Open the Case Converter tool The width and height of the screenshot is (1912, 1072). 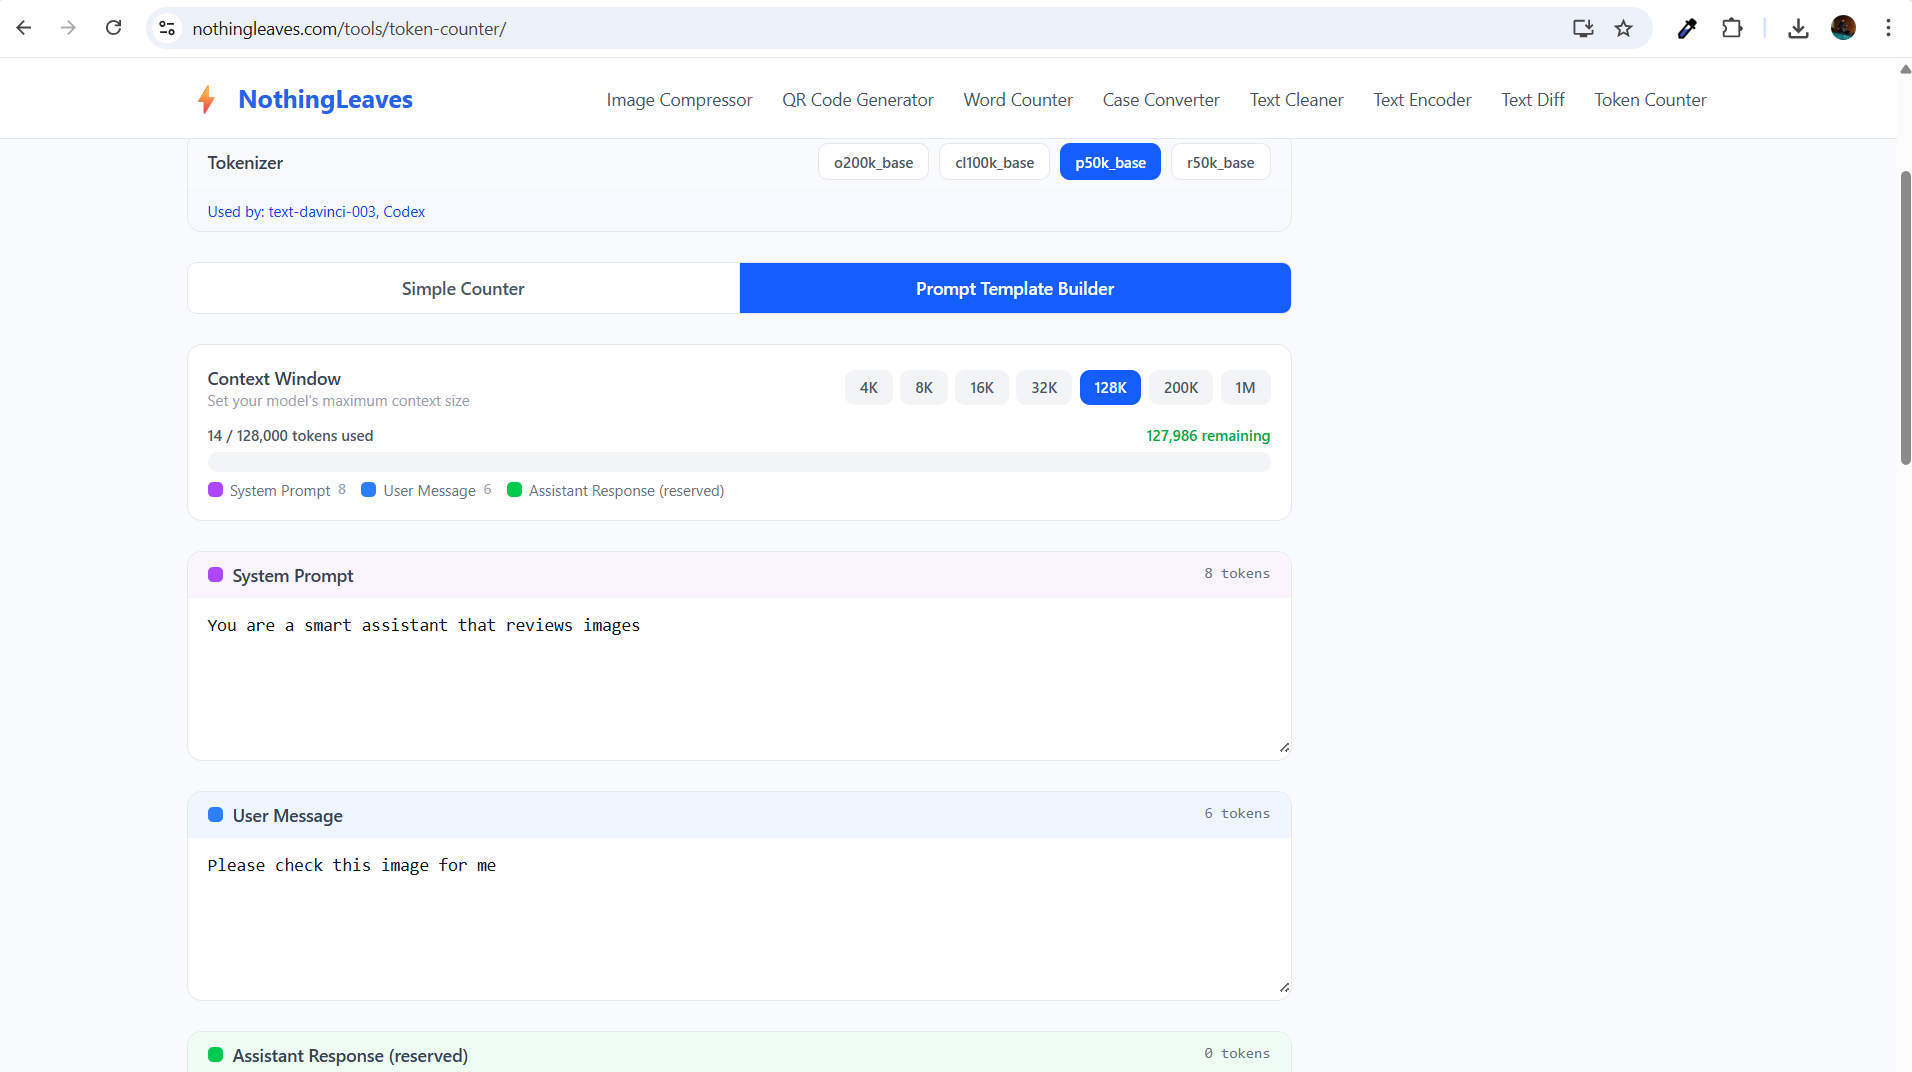1160,99
